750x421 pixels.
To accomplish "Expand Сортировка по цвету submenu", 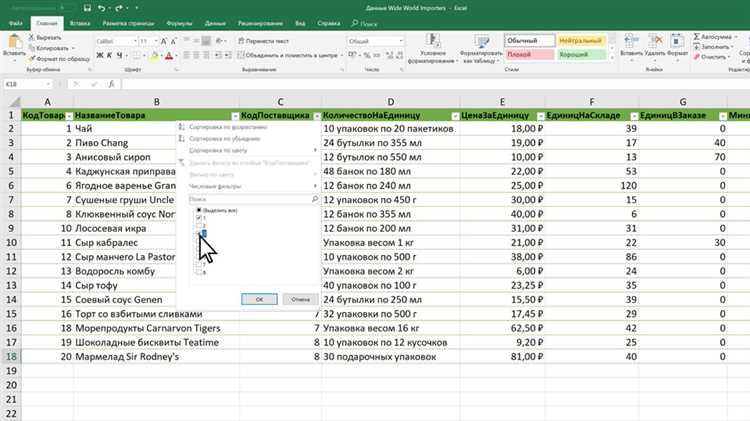I will (x=247, y=150).
